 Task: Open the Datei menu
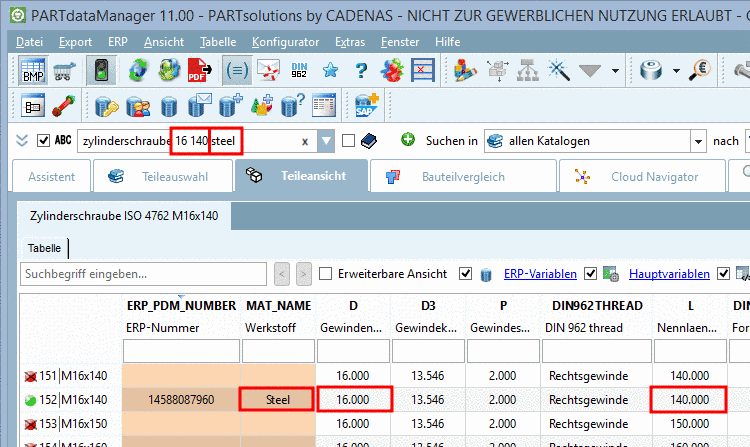[x=30, y=42]
